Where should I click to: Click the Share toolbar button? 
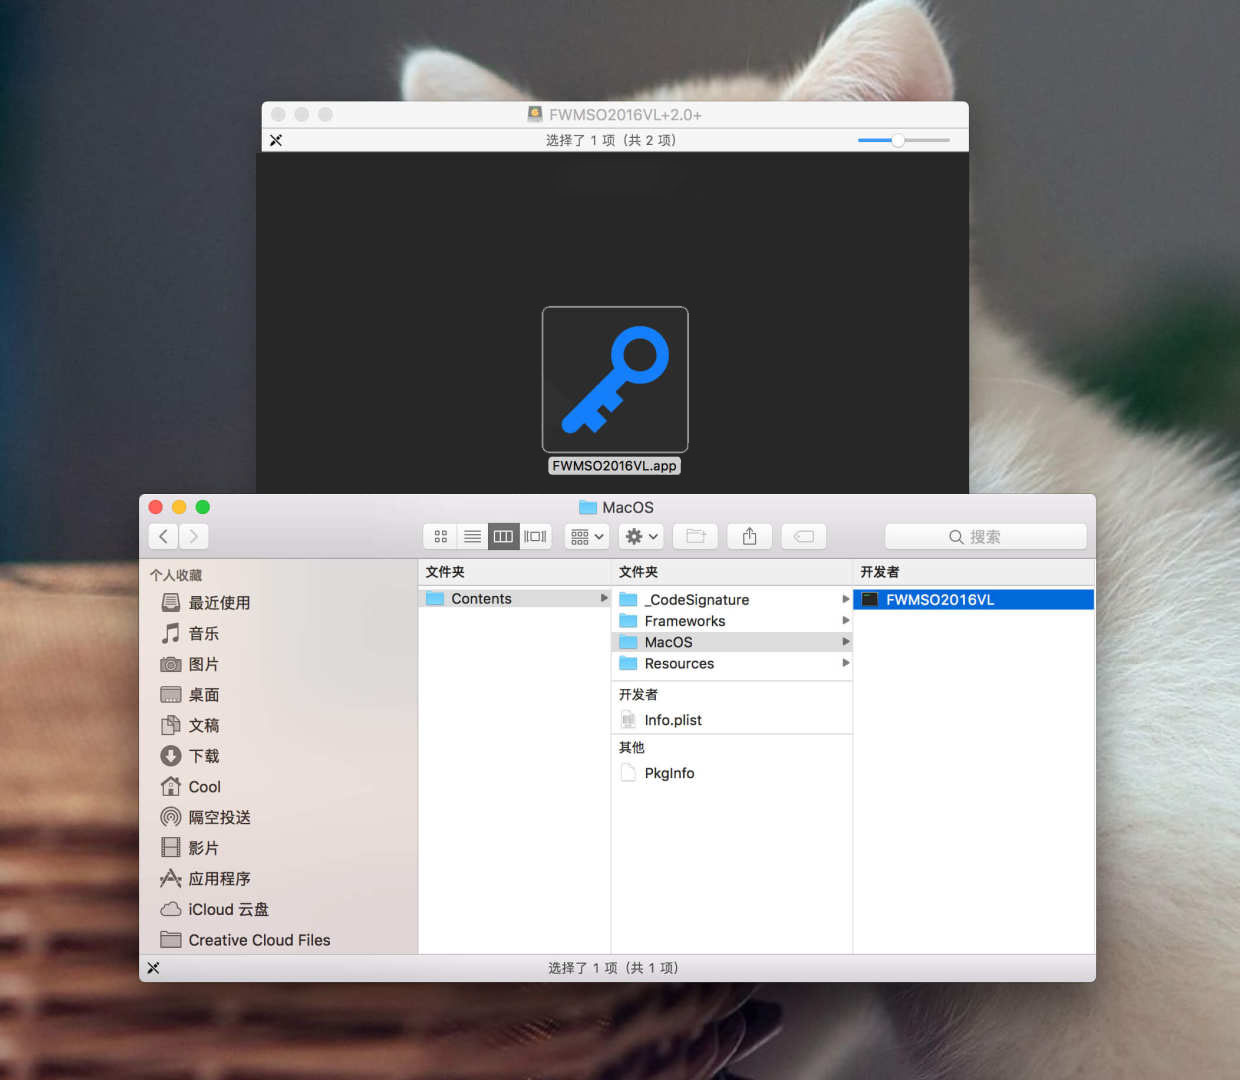tap(750, 536)
